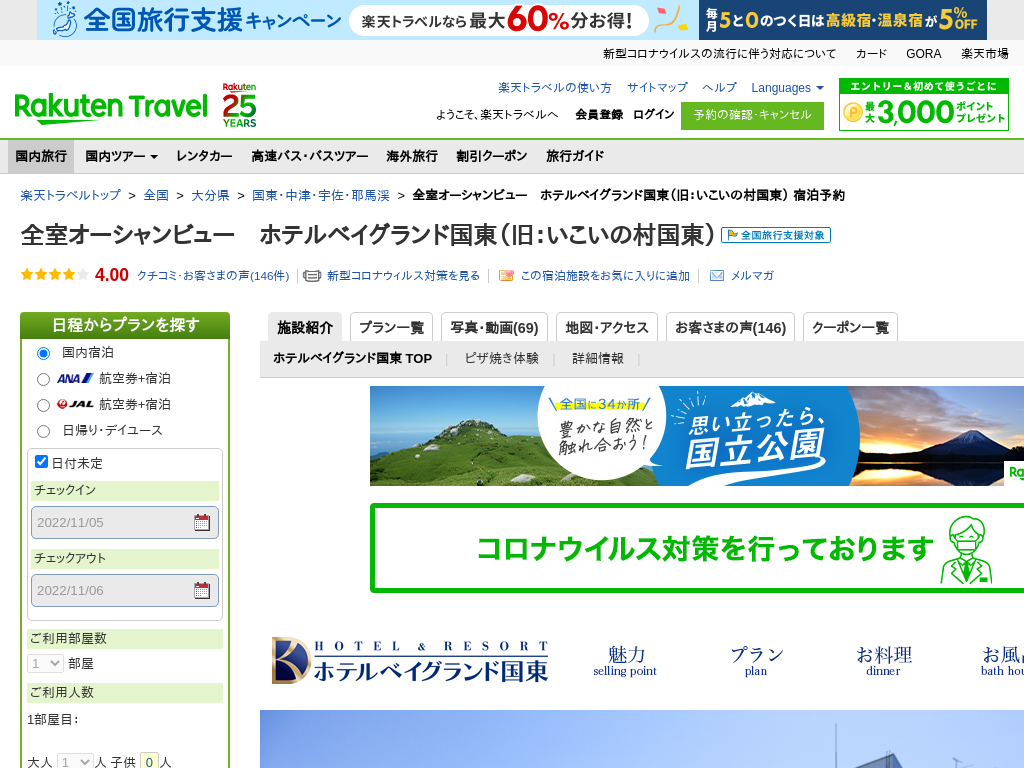Click the 全国旅行支援対象 flag badge
Screen dimensions: 1024x768
coord(776,235)
